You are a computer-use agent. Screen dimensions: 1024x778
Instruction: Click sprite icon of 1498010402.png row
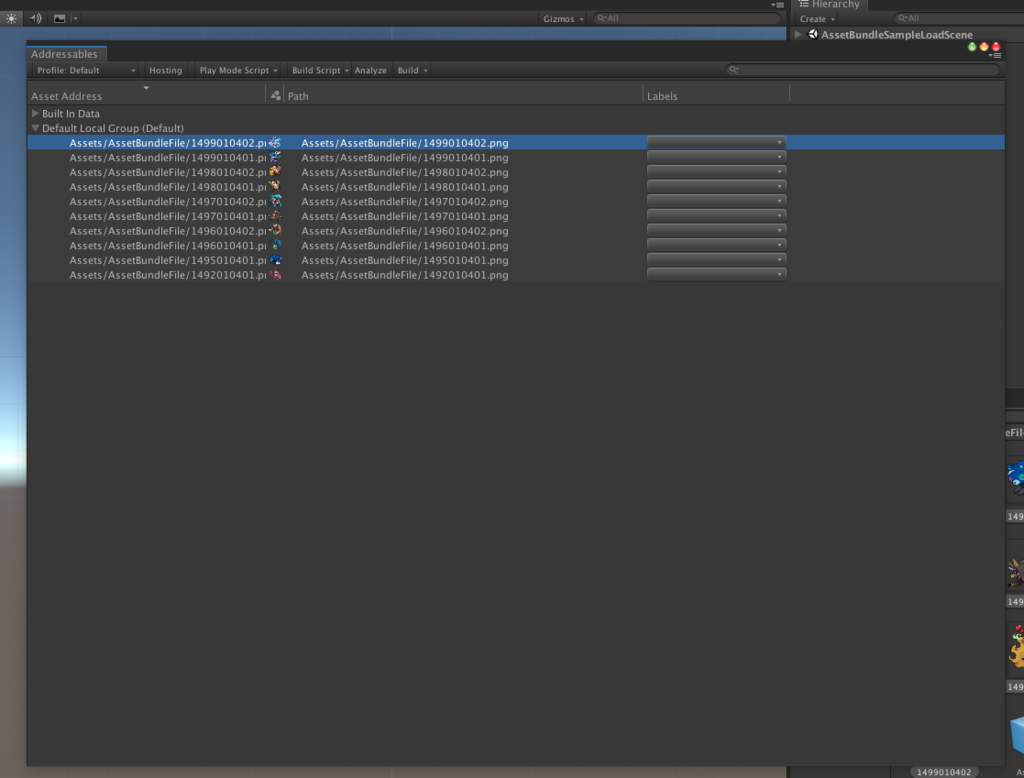[275, 172]
